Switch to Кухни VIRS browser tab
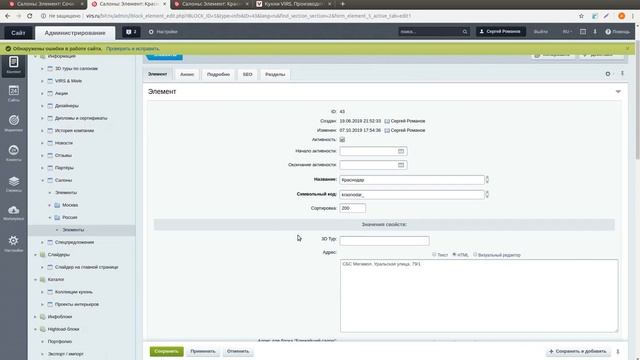The image size is (640, 360). pyautogui.click(x=293, y=4)
